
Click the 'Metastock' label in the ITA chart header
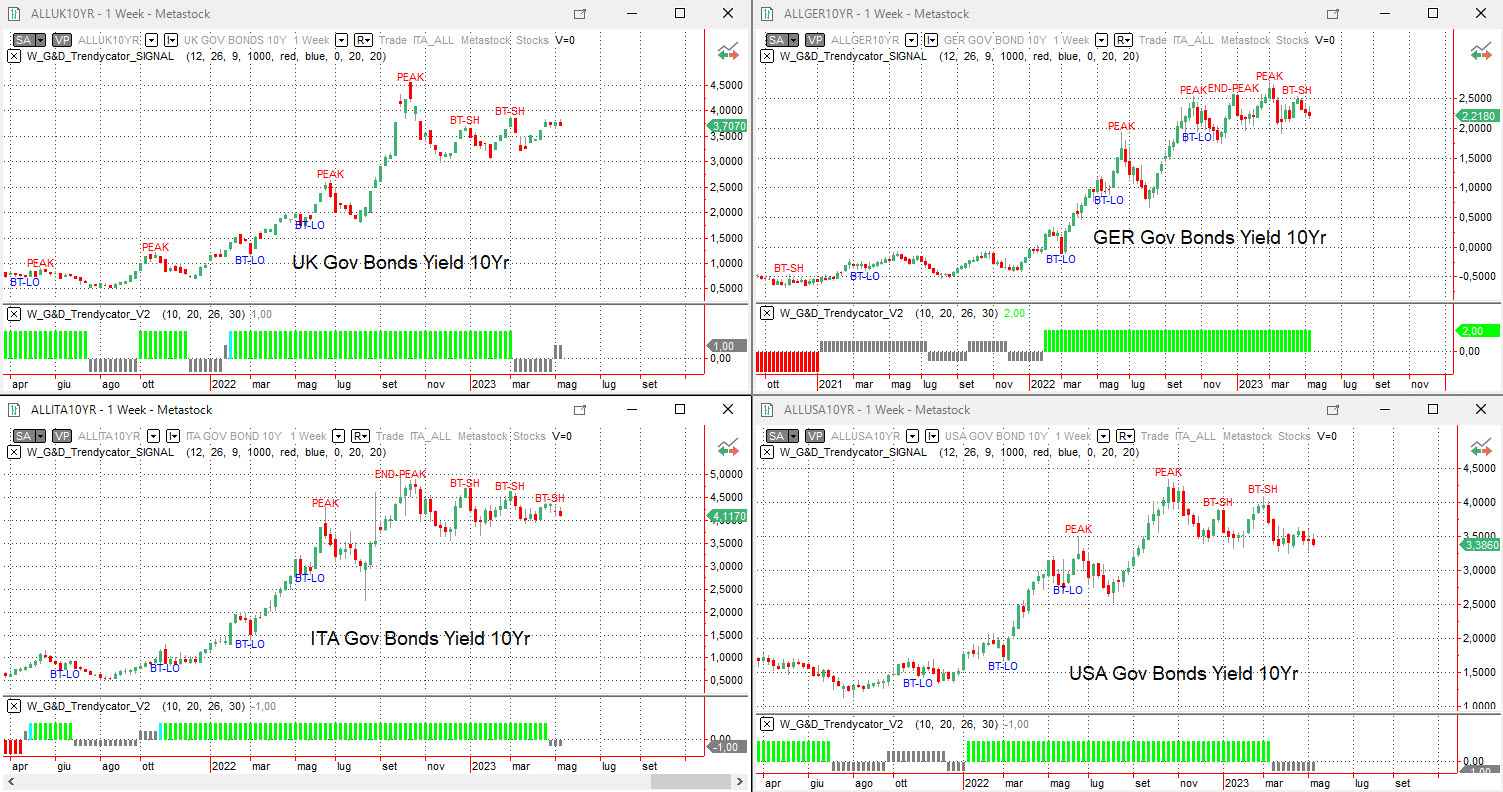[482, 436]
